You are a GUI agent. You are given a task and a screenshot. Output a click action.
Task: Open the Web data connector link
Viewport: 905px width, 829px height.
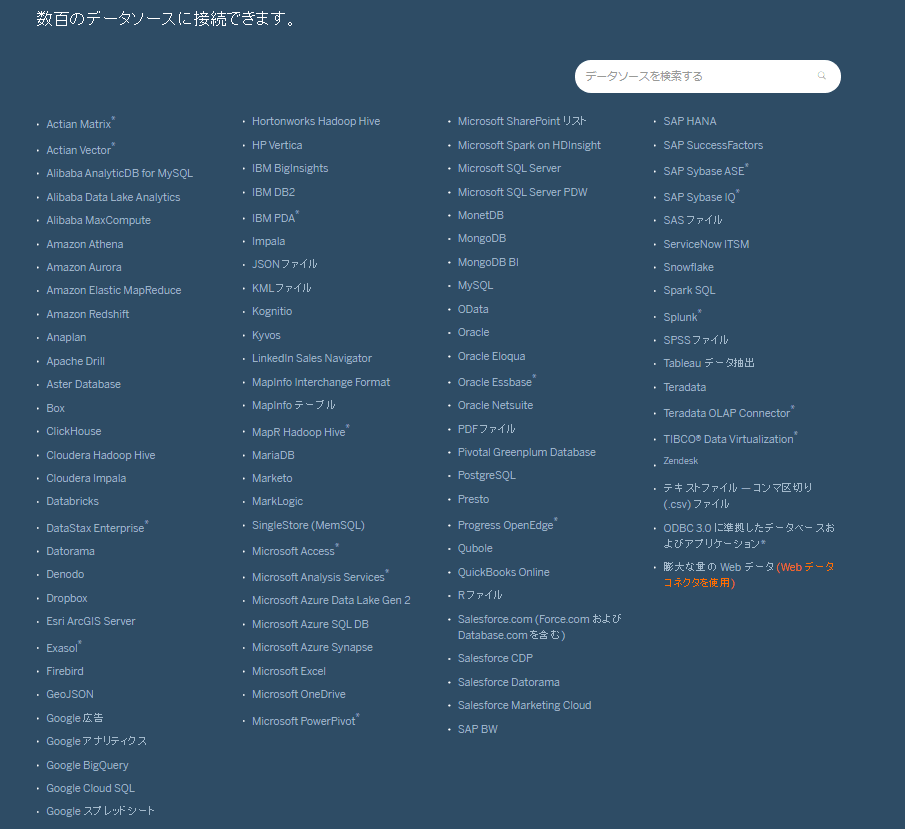(749, 574)
